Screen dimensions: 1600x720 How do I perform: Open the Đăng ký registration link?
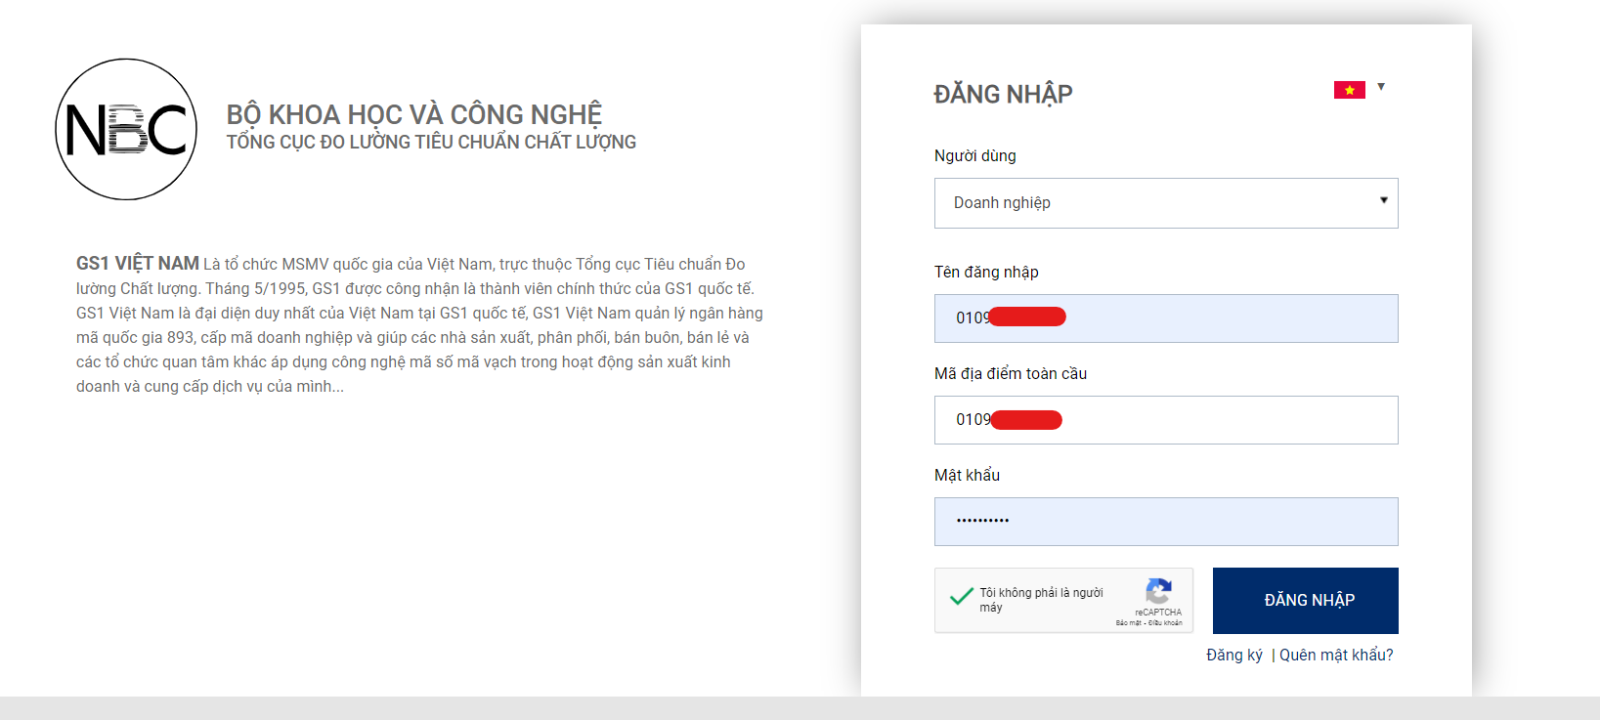pos(1234,655)
